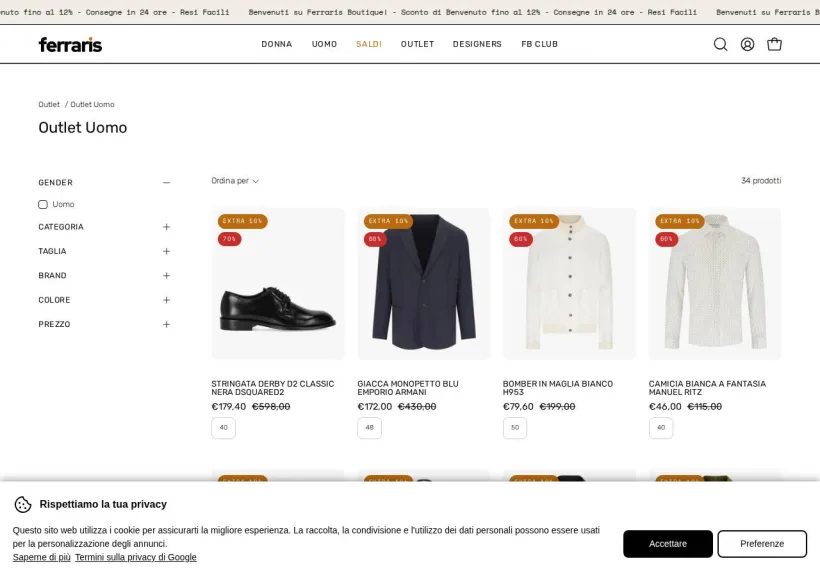820x577 pixels.
Task: Click the ferraris logo
Action: (x=70, y=45)
